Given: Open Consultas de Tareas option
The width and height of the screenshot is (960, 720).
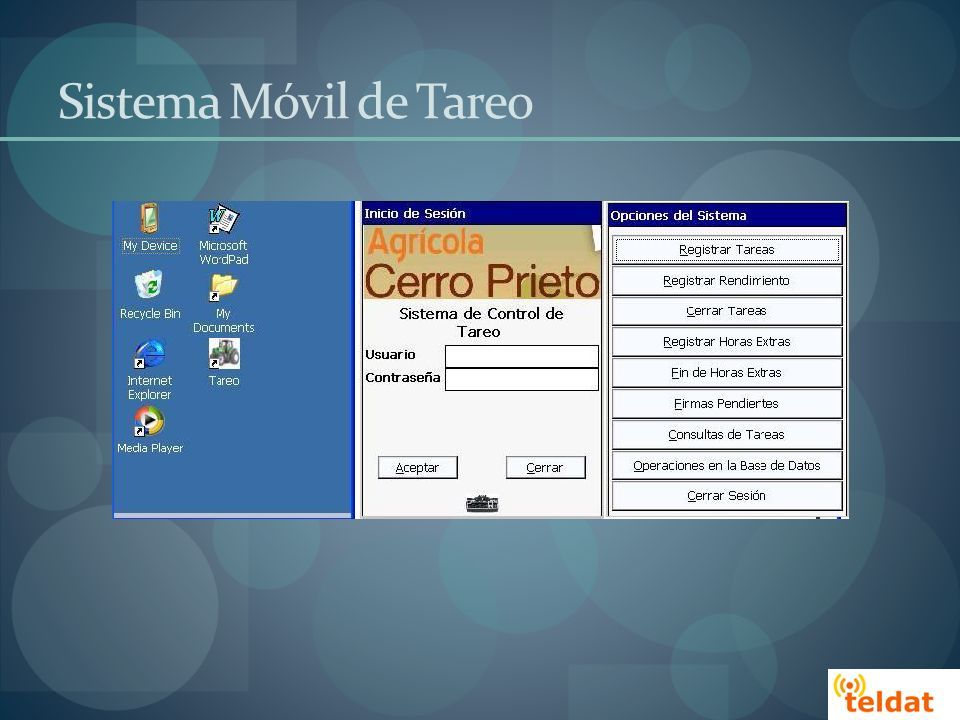Looking at the screenshot, I should click(x=727, y=435).
